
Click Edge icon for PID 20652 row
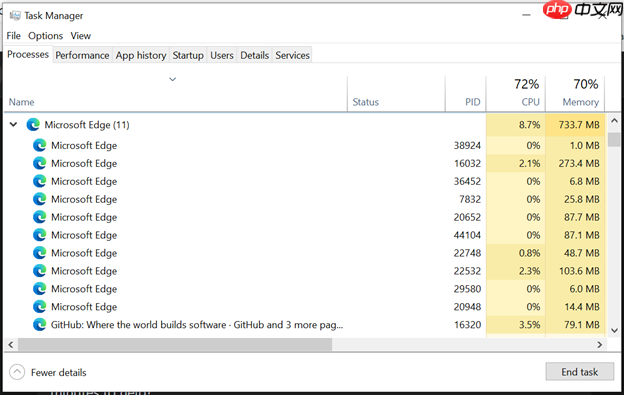[x=39, y=217]
